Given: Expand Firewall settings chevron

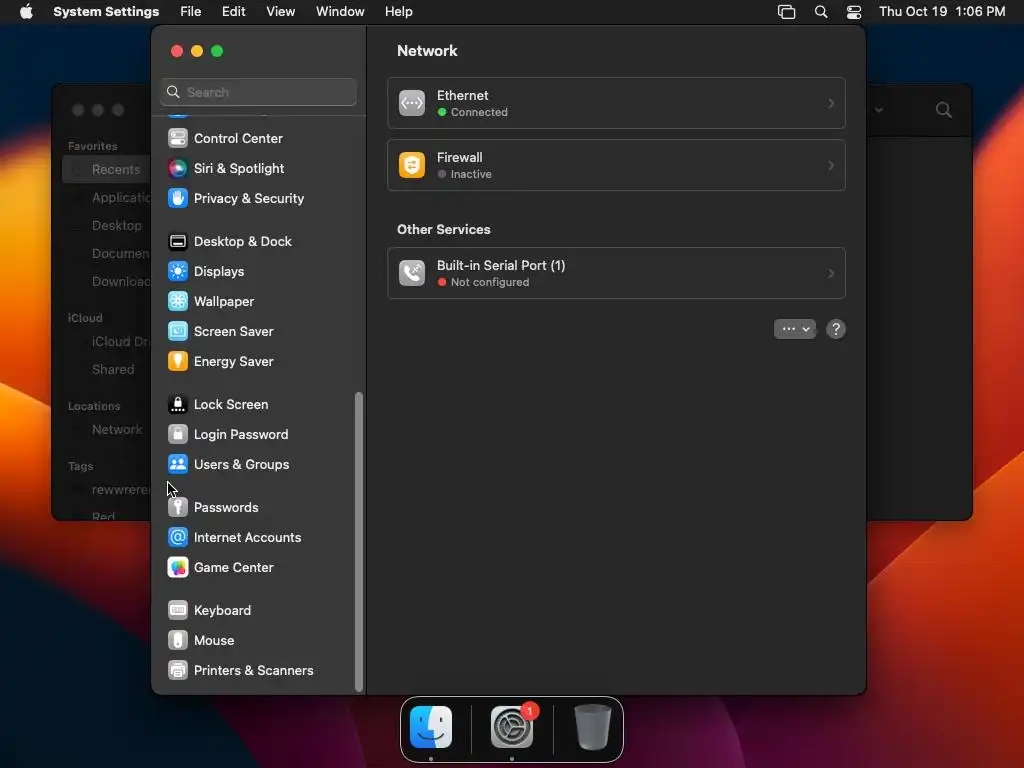Looking at the screenshot, I should click(831, 165).
